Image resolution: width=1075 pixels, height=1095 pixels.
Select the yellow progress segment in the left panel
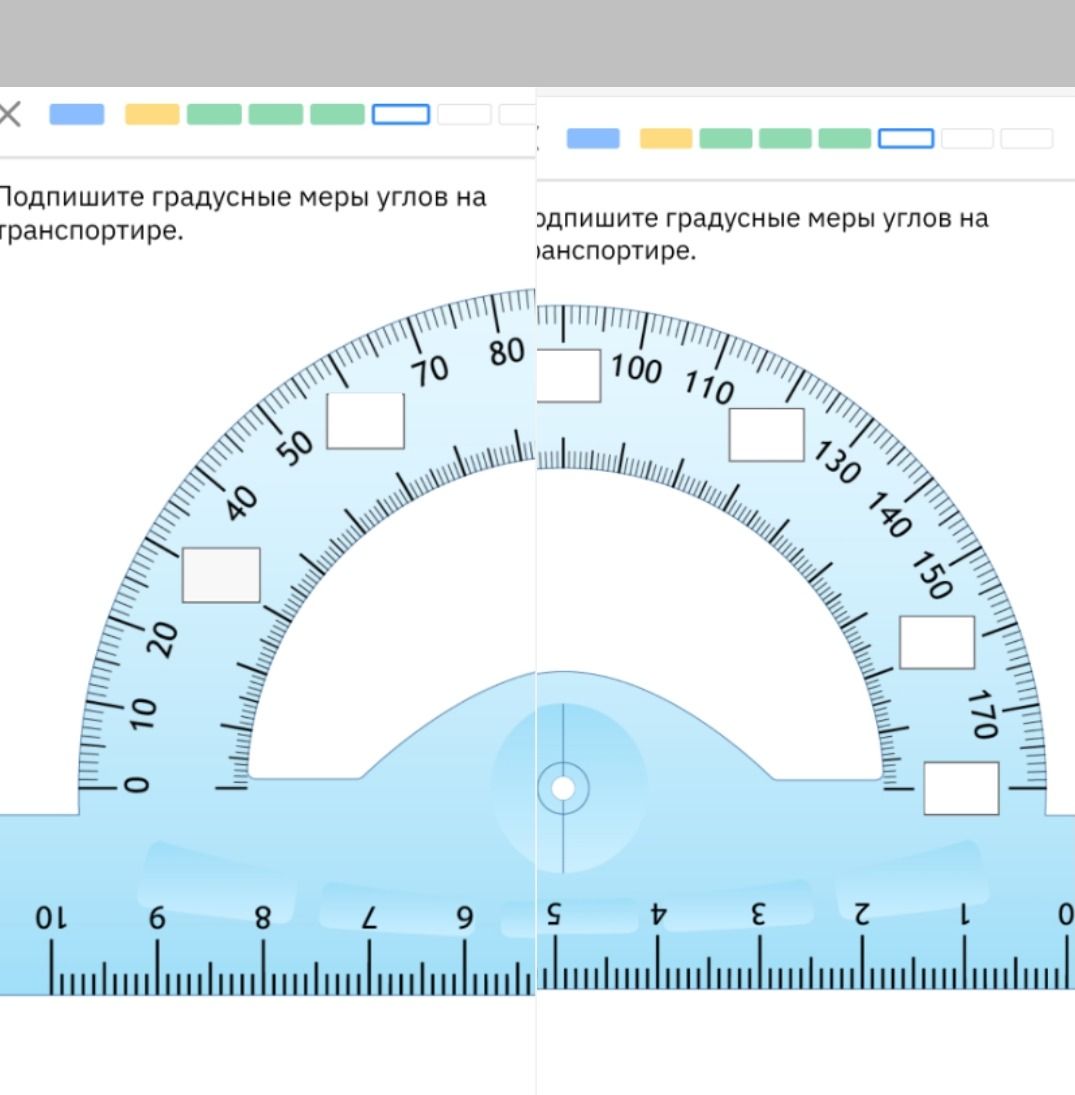click(x=152, y=114)
